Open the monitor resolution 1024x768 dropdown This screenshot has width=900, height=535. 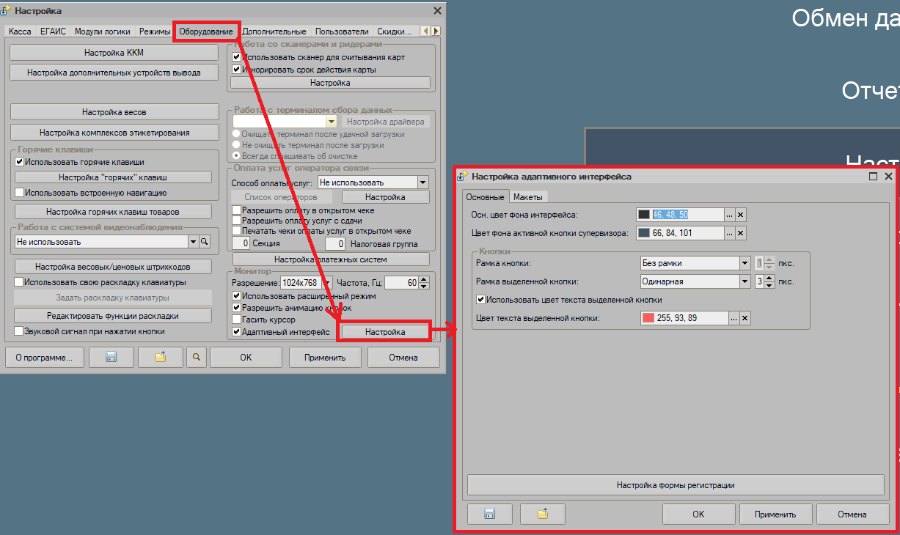[x=327, y=282]
